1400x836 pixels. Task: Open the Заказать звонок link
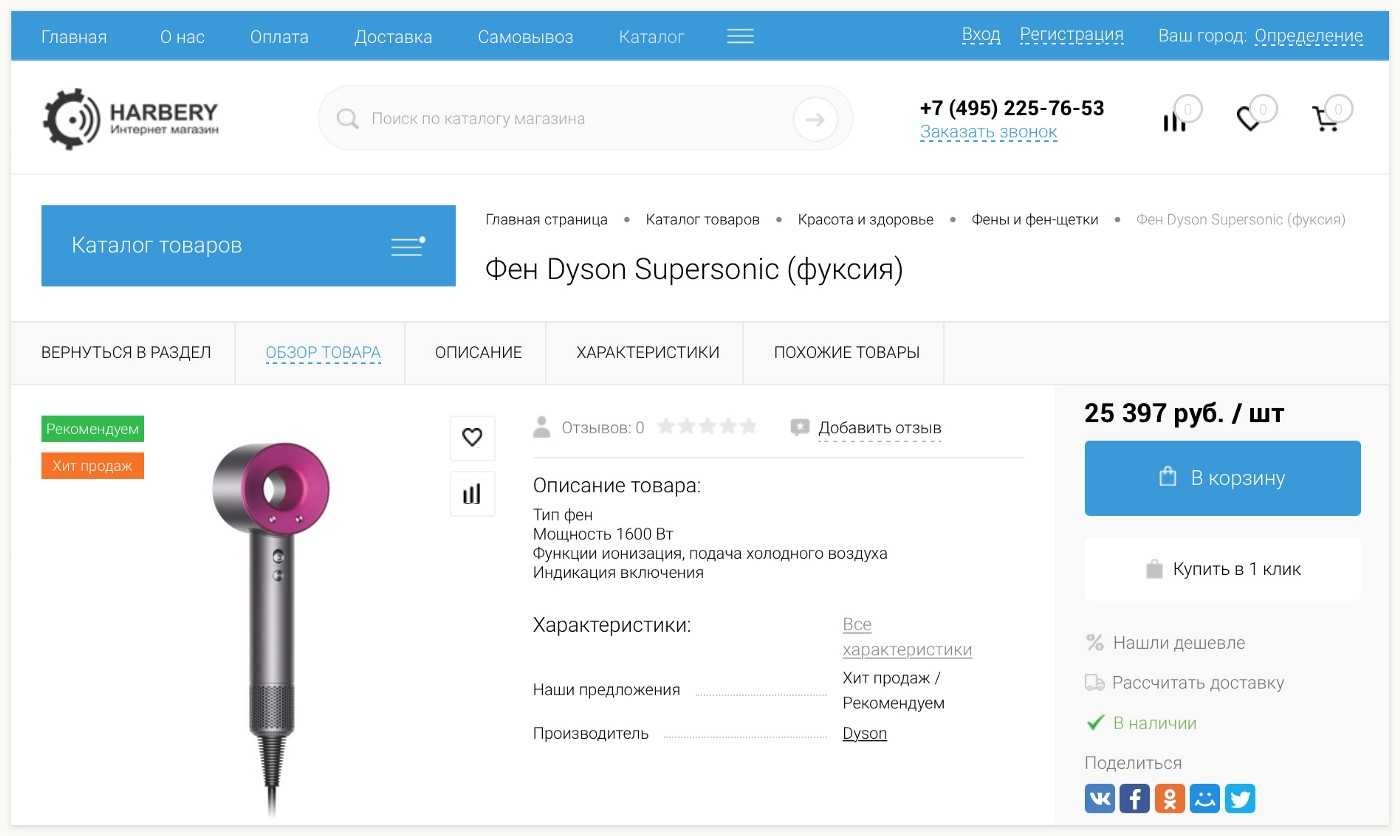pyautogui.click(x=988, y=132)
